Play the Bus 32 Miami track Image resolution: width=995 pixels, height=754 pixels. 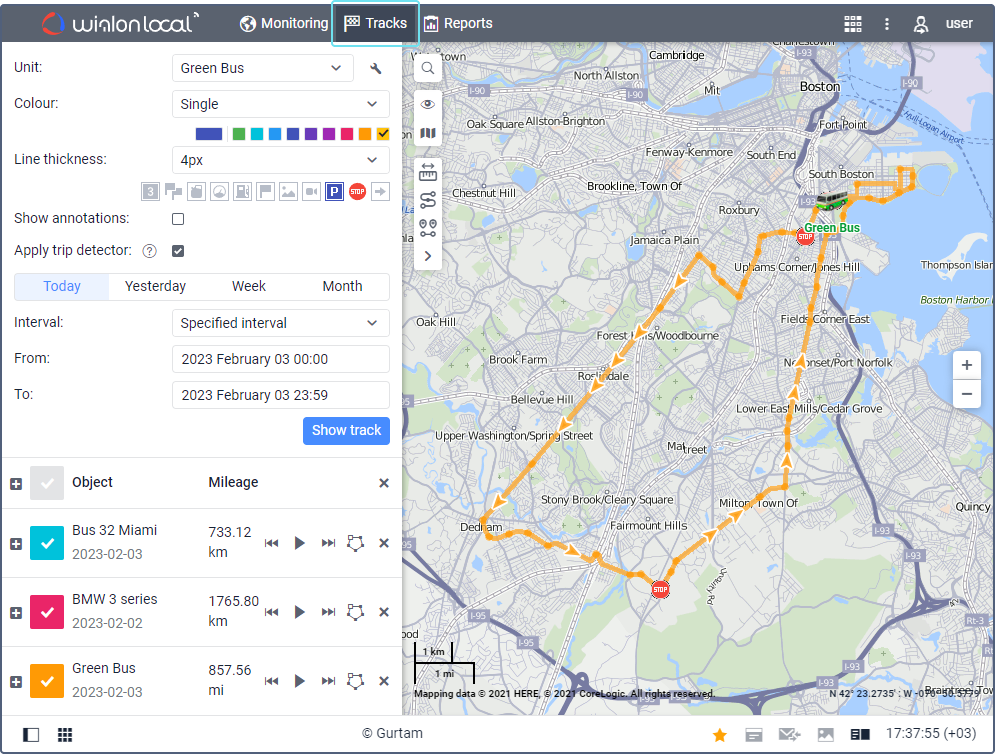click(299, 543)
